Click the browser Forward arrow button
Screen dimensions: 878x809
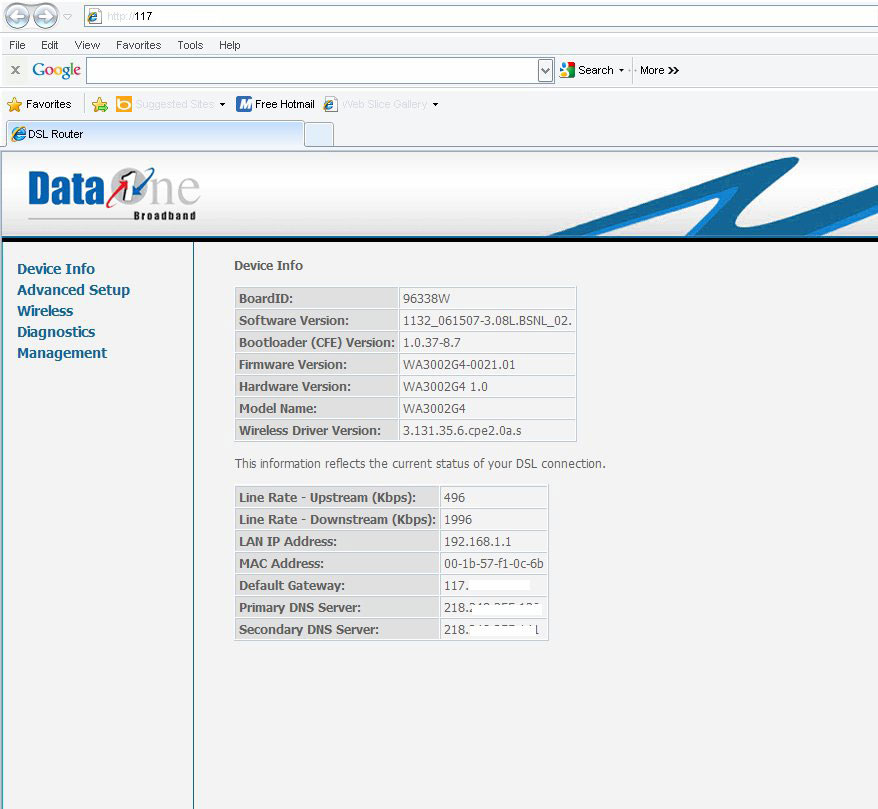pos(45,16)
